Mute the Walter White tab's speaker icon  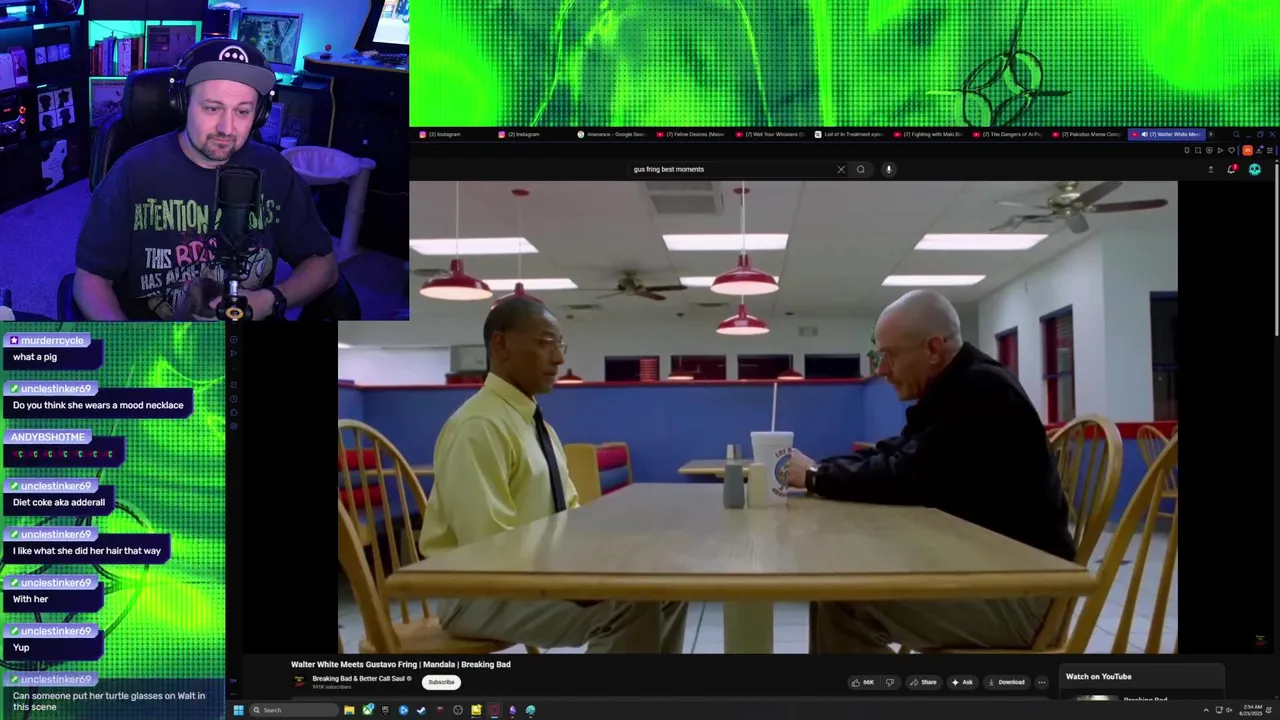tap(1145, 134)
